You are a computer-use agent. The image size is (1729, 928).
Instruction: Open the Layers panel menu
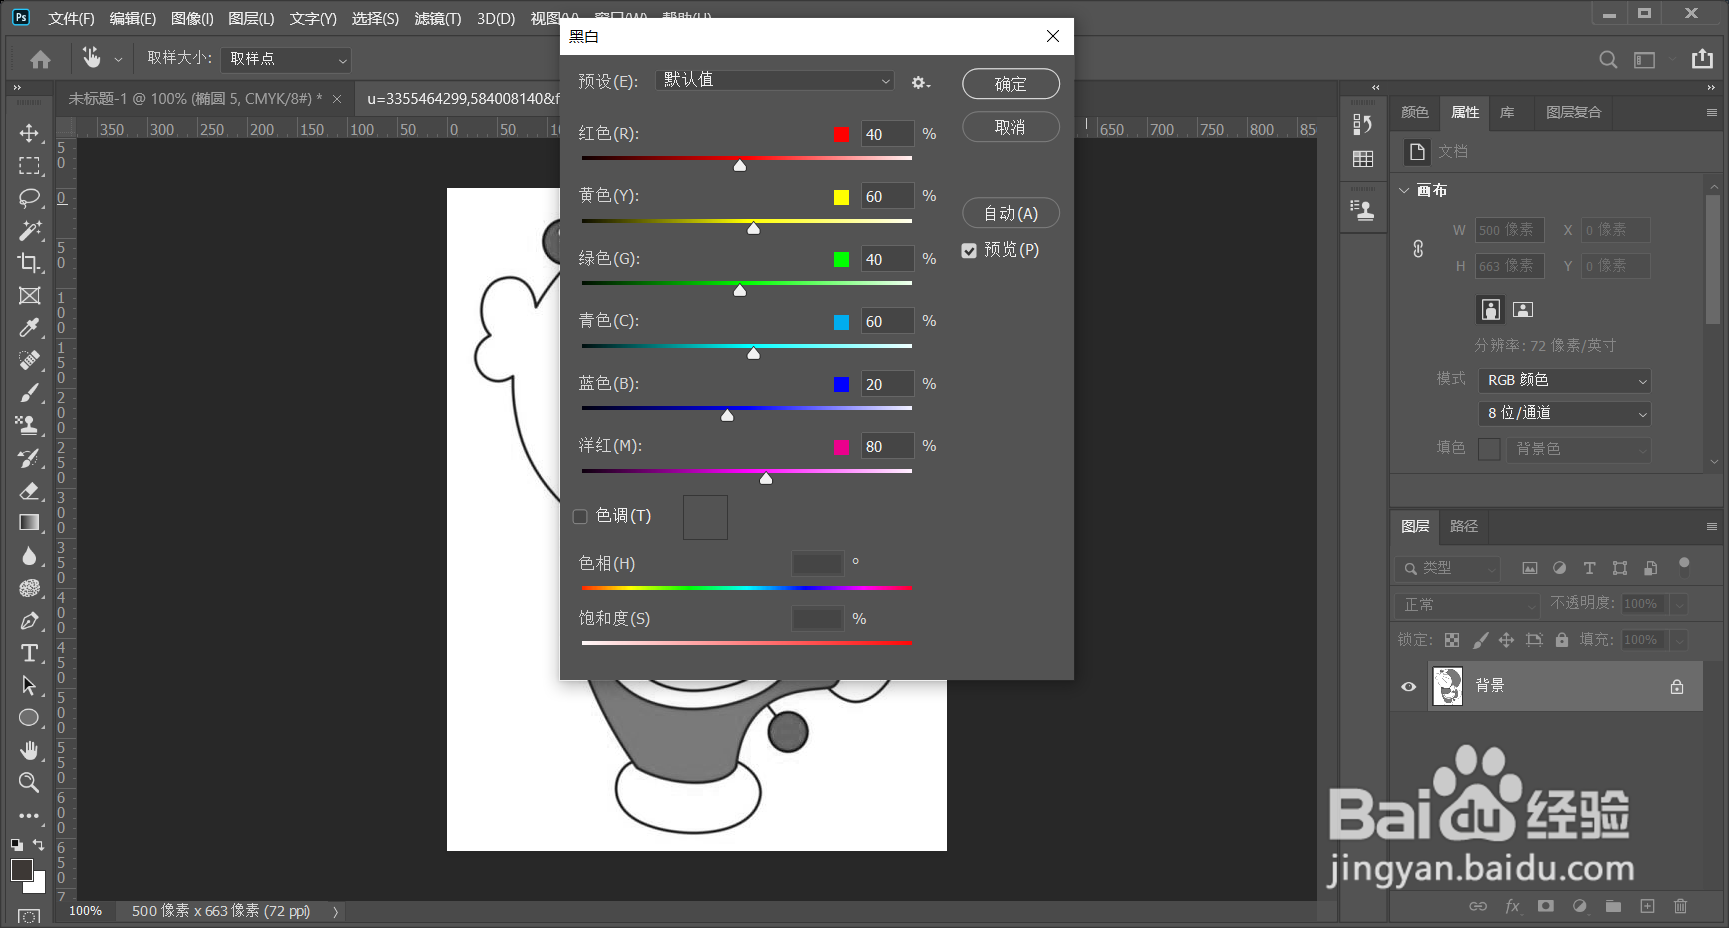pyautogui.click(x=1711, y=526)
